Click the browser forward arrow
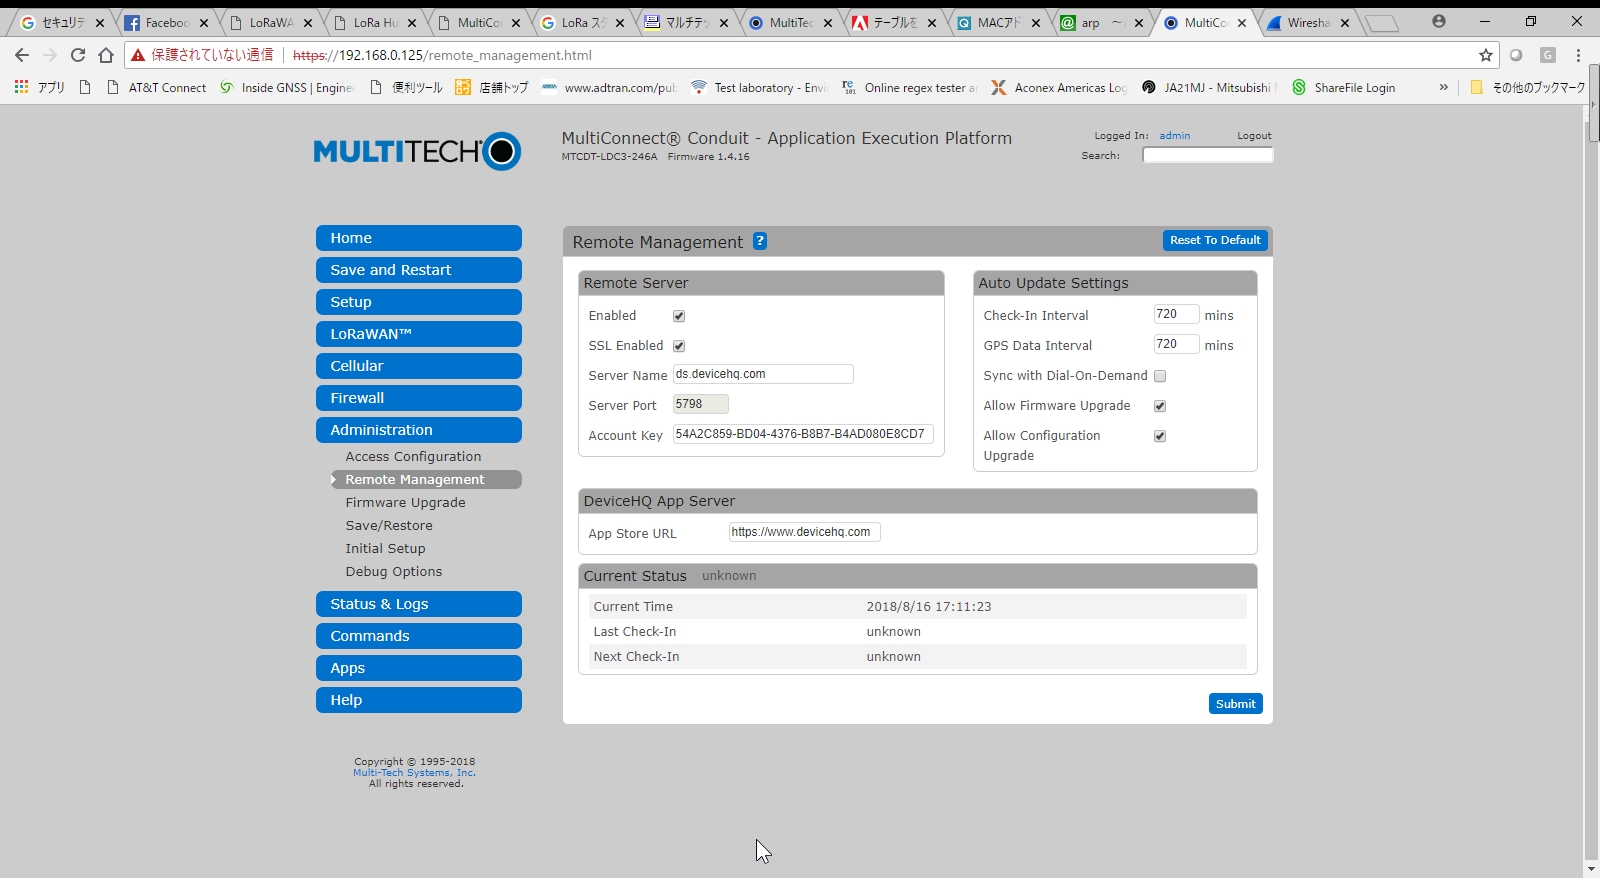Screen dimensions: 1600x878 tap(50, 55)
